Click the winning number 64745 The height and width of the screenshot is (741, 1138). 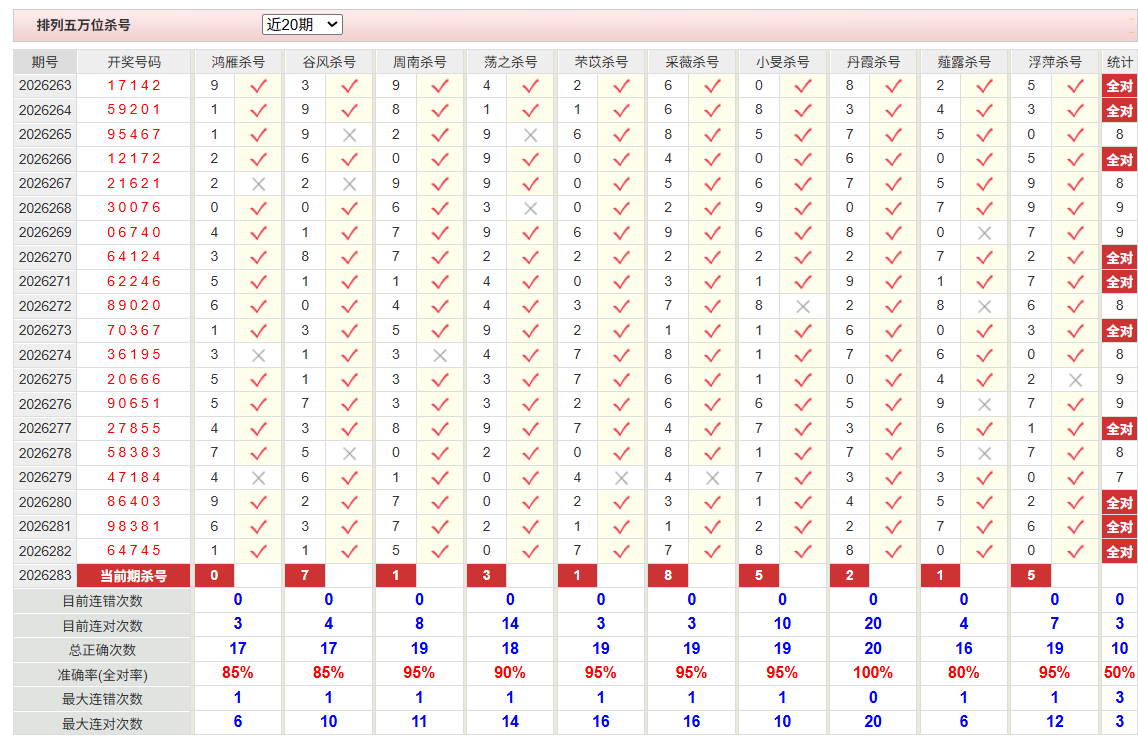tap(134, 551)
